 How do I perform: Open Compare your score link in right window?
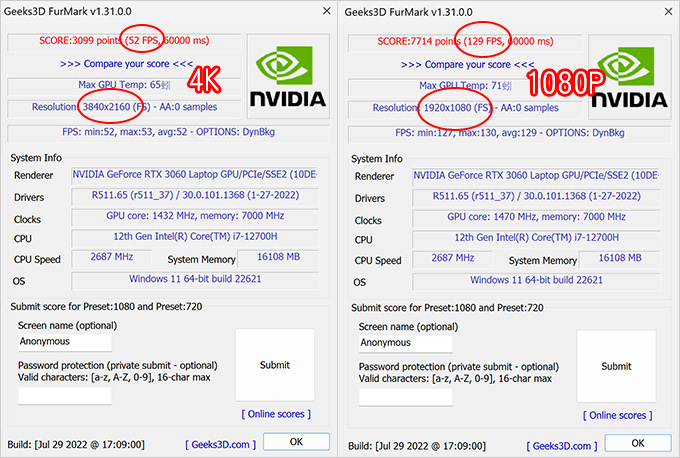468,65
